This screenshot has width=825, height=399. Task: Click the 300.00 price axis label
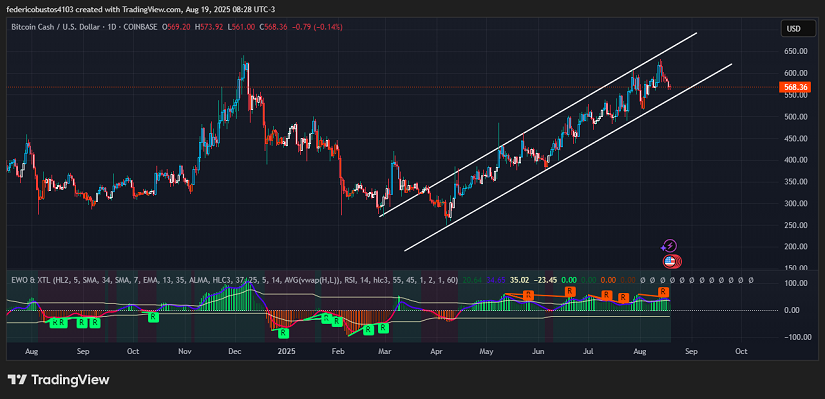click(x=797, y=203)
